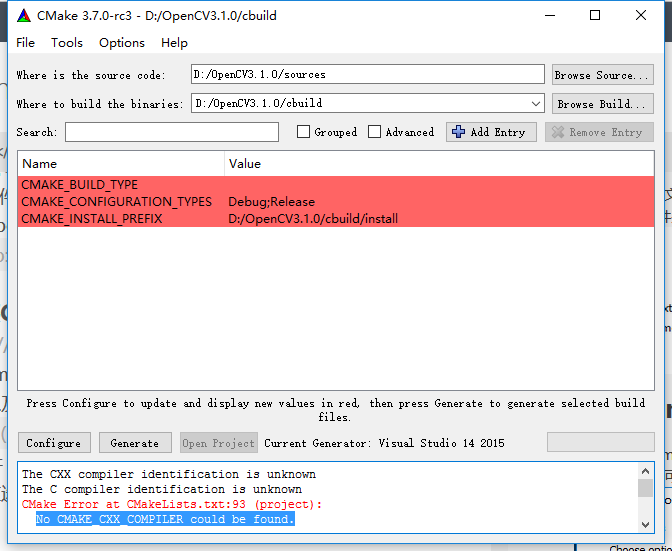672x551 pixels.
Task: Sort by the Value column header
Action: click(439, 164)
